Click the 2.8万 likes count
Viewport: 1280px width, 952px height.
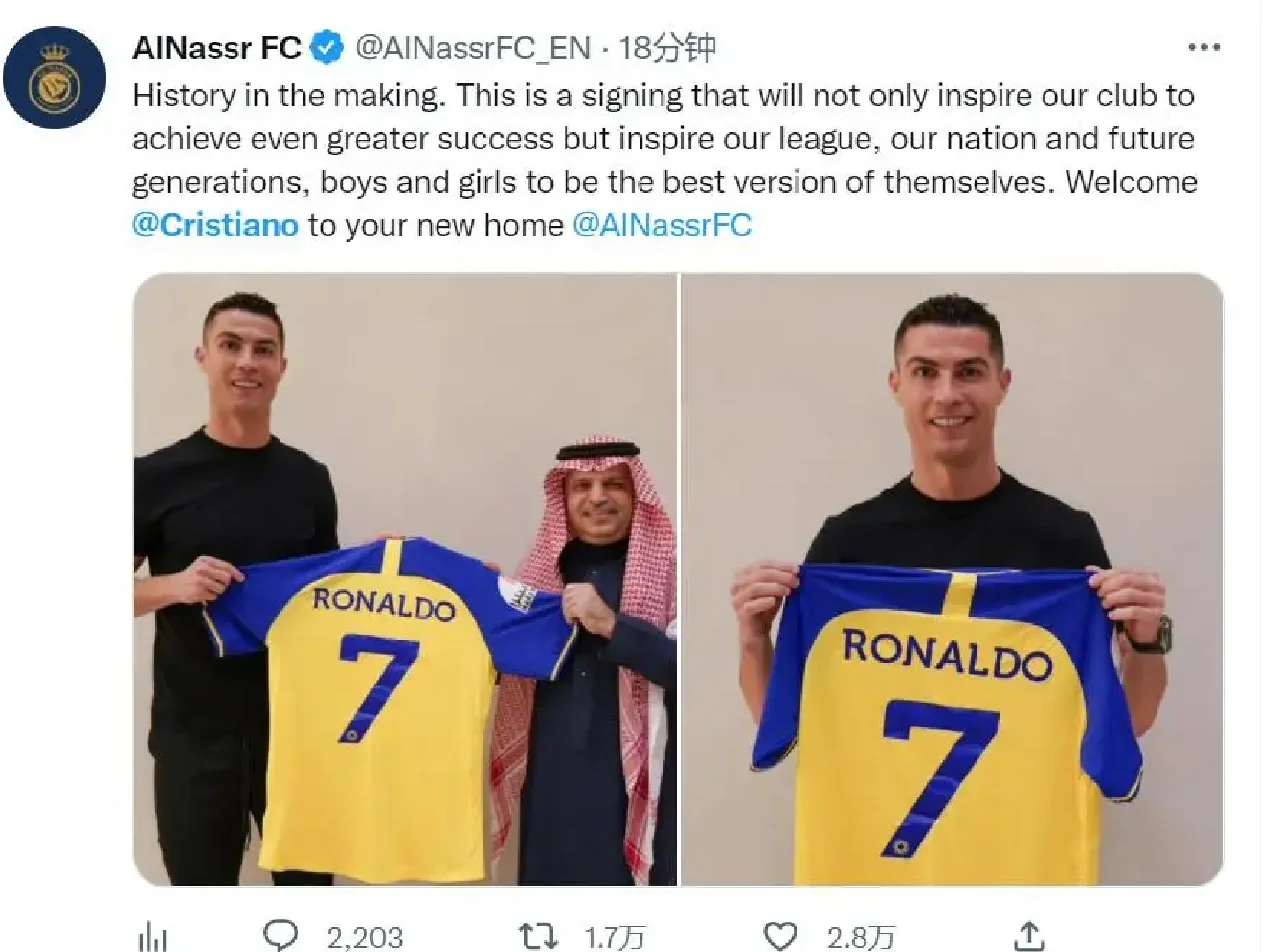click(860, 937)
